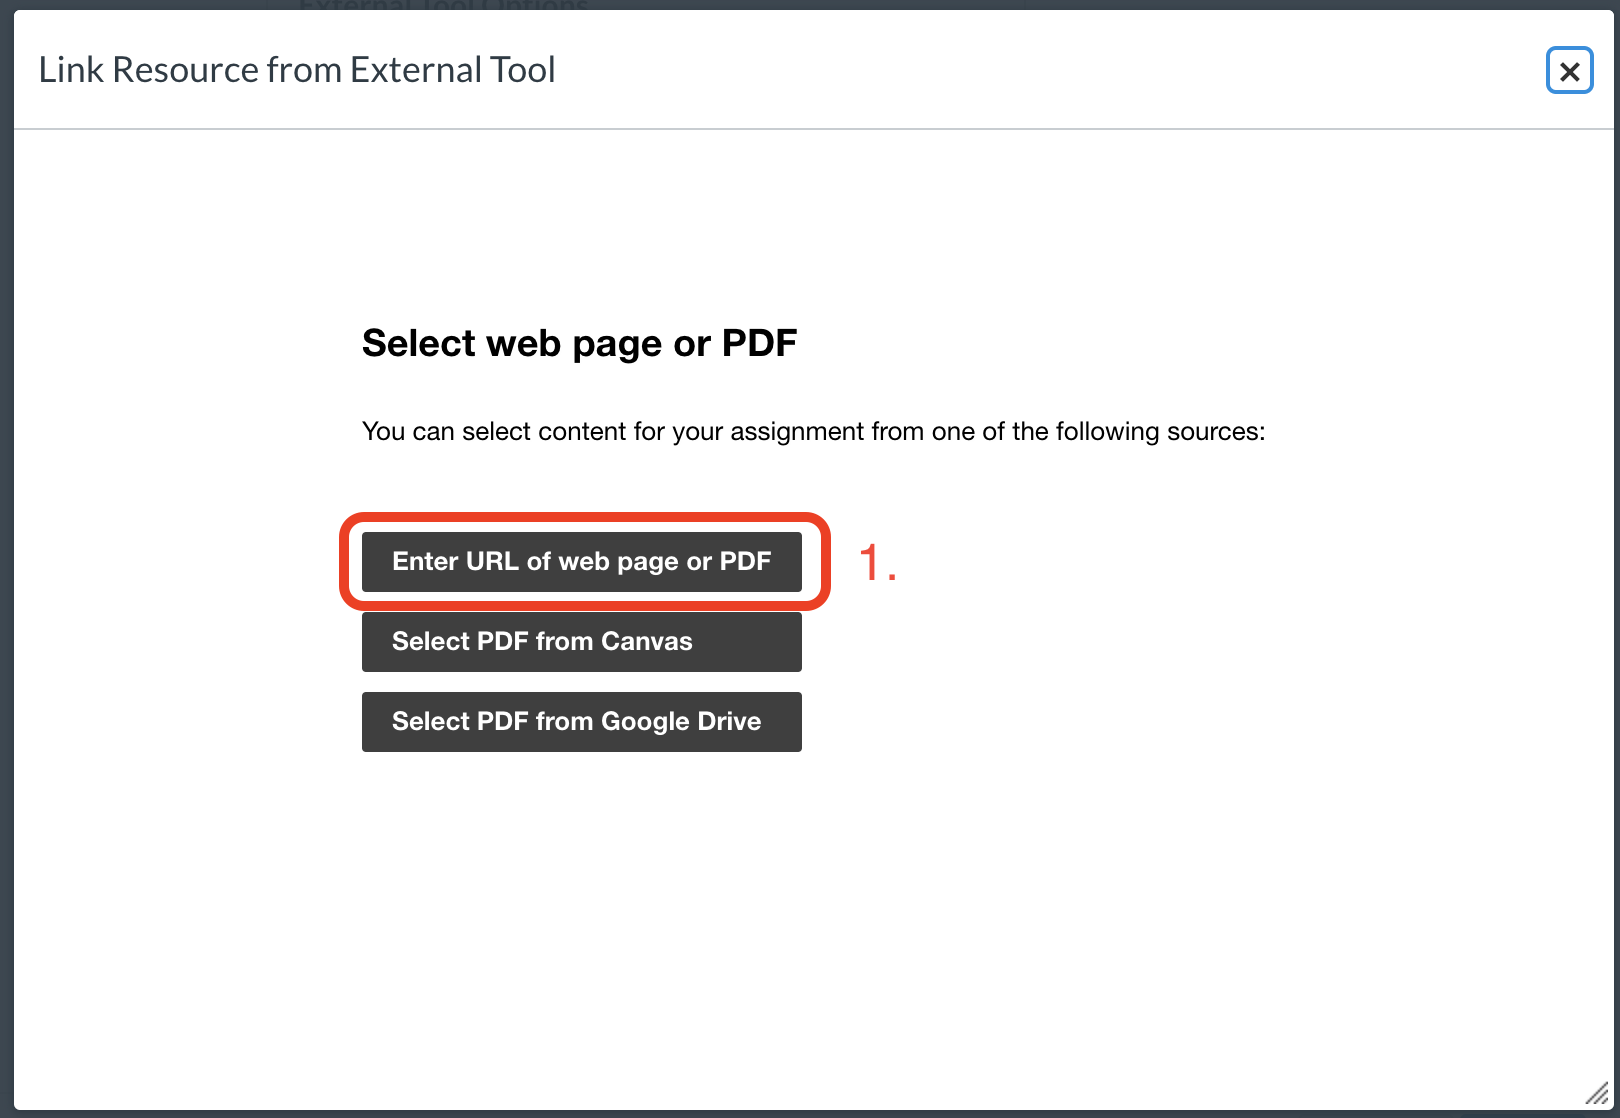Click the diagonal lines resize handle
This screenshot has width=1620, height=1118.
(1597, 1093)
